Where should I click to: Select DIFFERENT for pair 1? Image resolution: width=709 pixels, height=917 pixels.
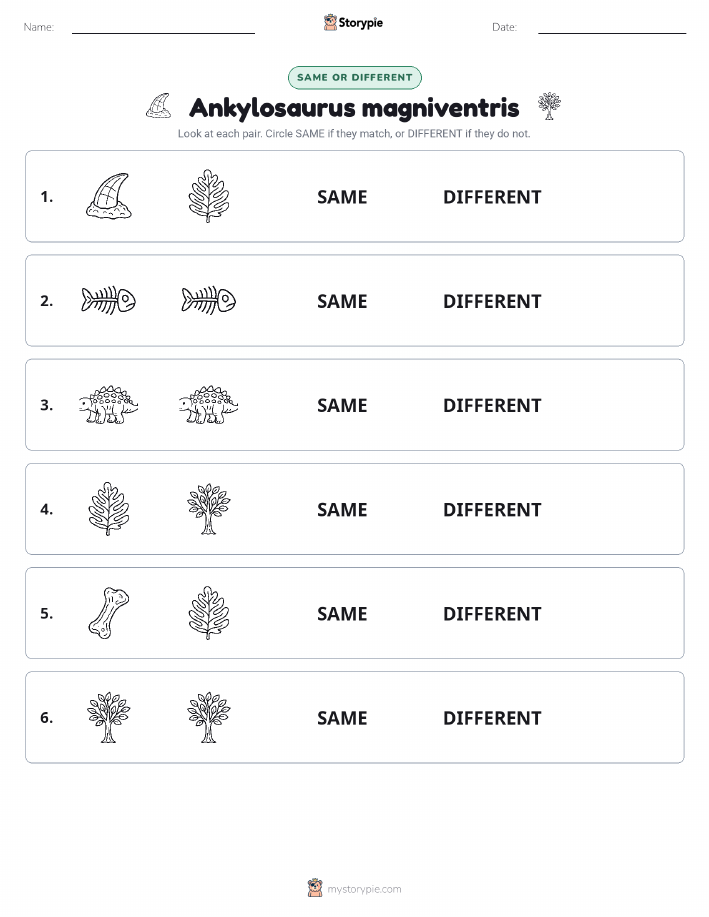pos(492,197)
